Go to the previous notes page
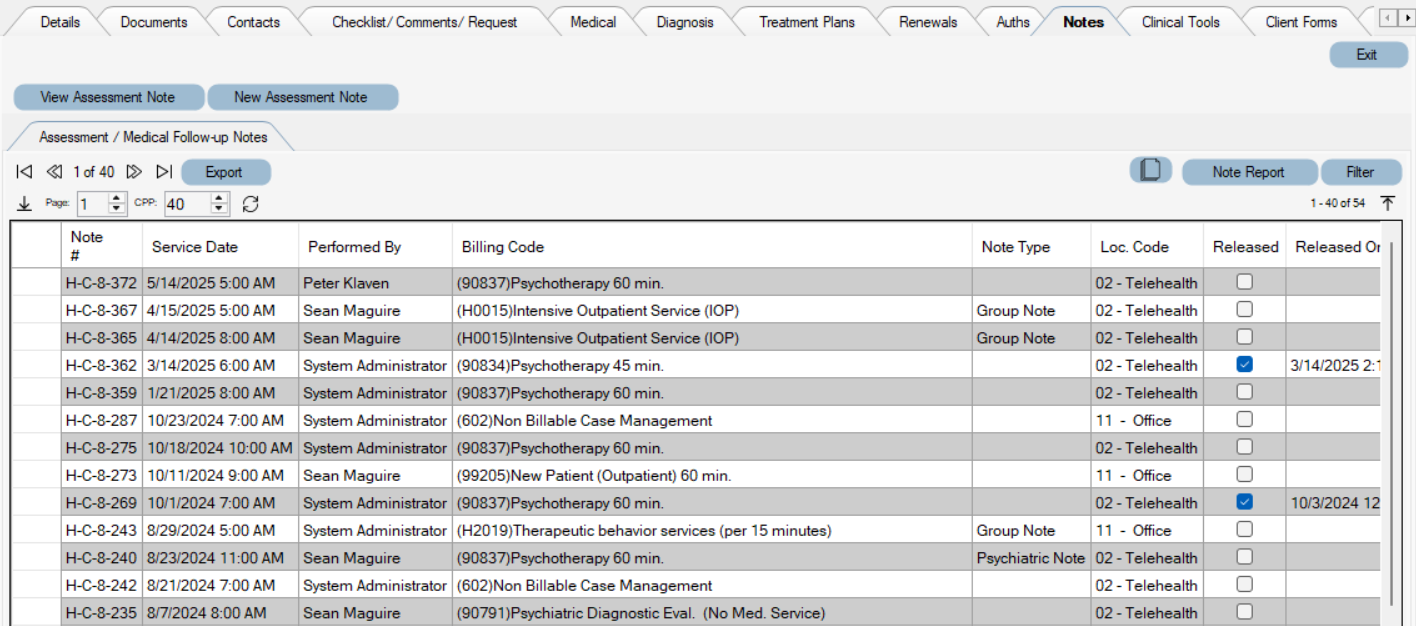1416x626 pixels. coord(54,171)
